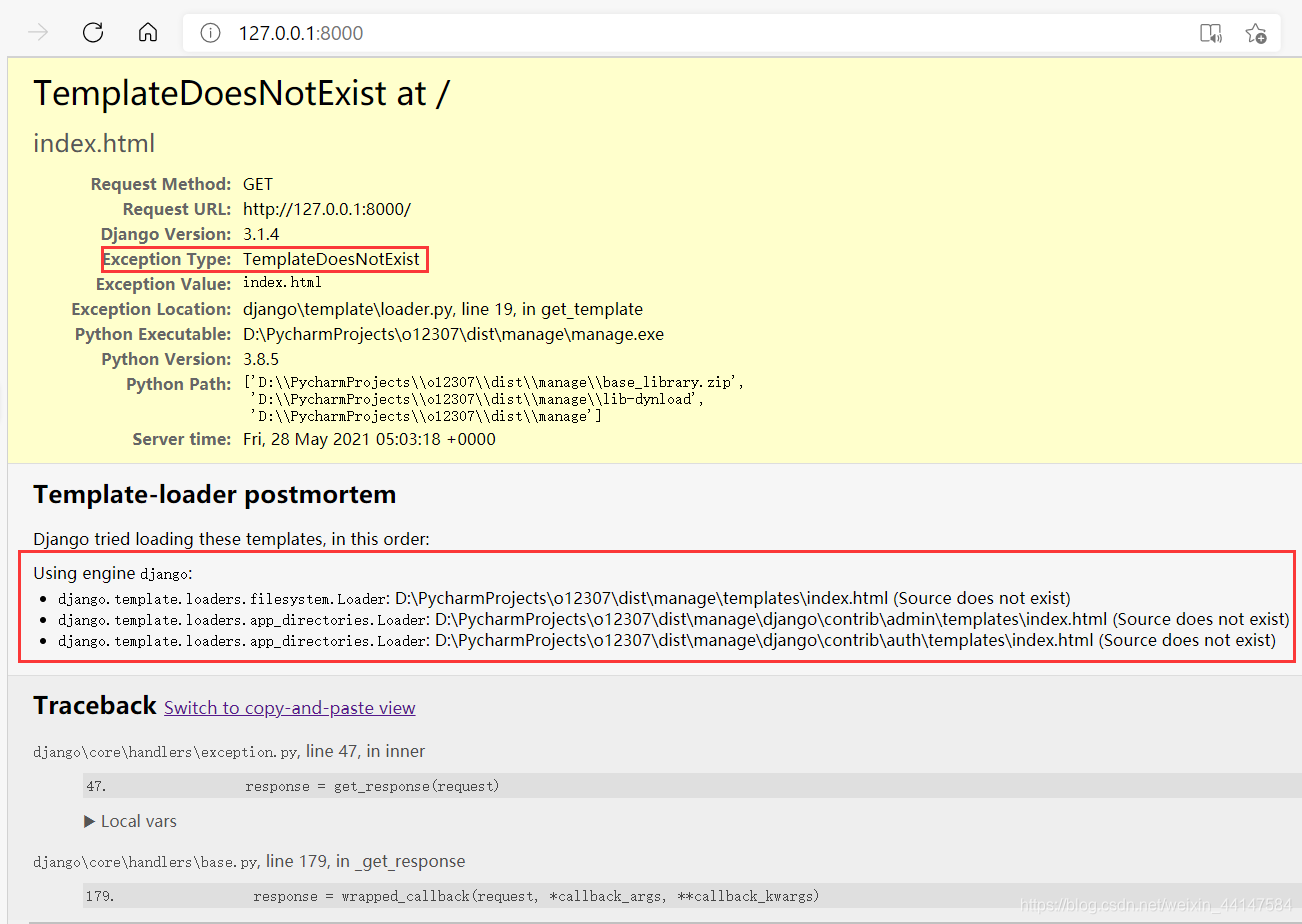Start Read aloud for this page
Screen dimensions: 1302x924
click(1211, 33)
